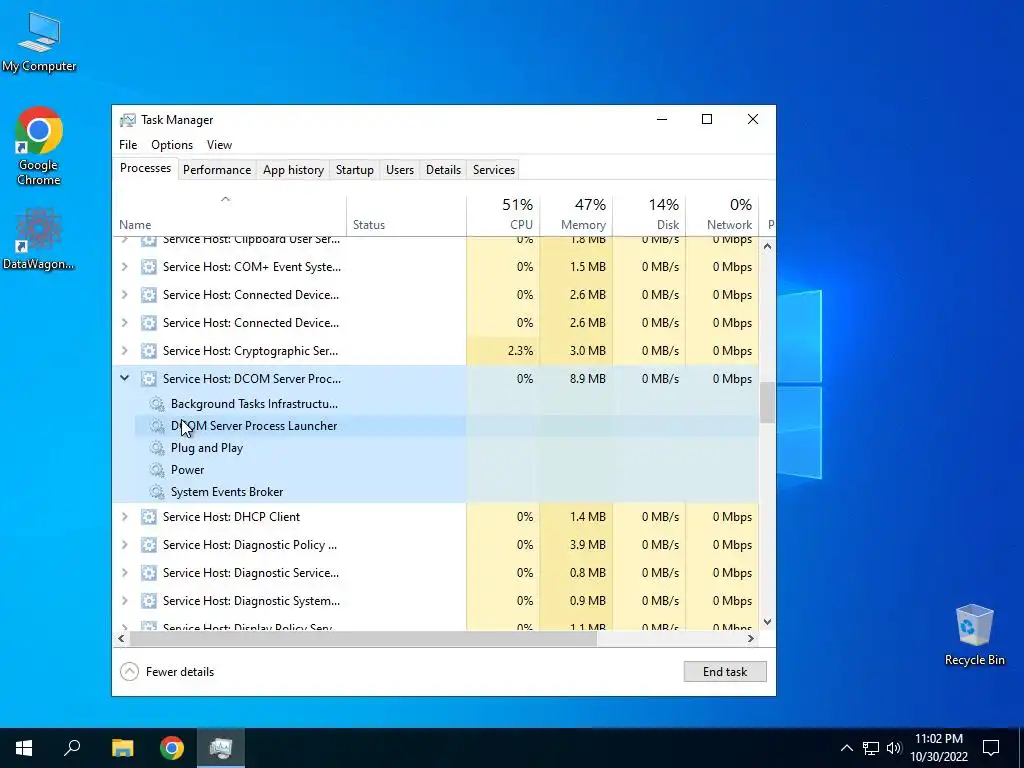Click gear icon of COM+ Event System row
This screenshot has height=768, width=1024.
(149, 267)
